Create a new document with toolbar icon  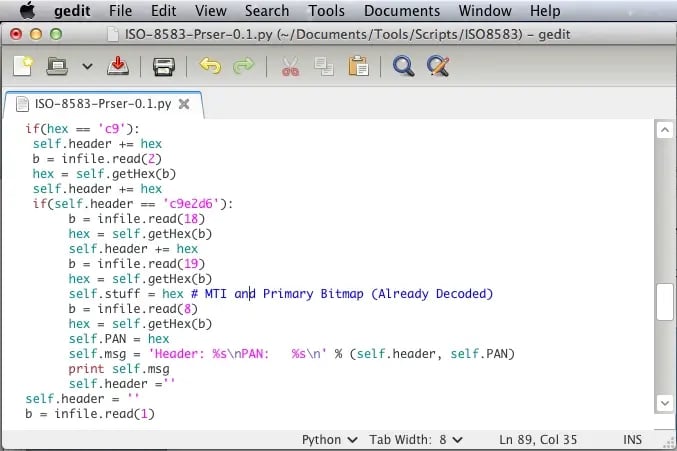click(x=23, y=67)
